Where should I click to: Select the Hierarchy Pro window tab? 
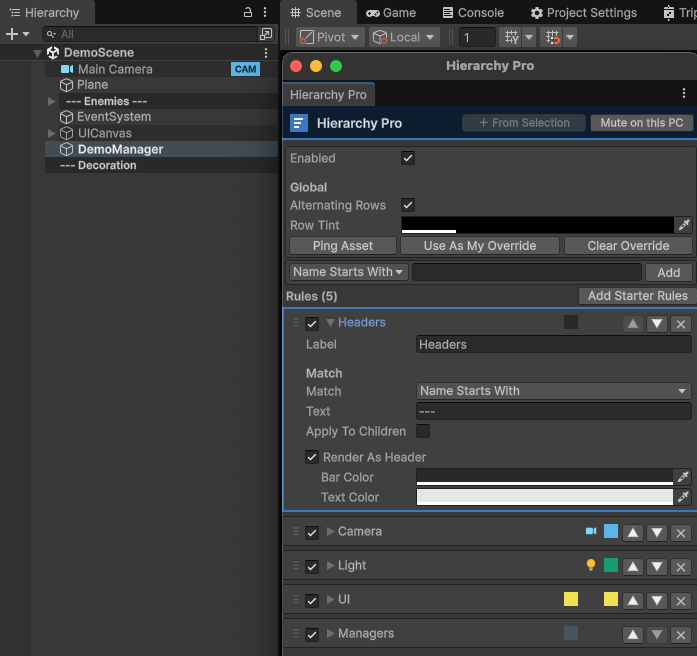pyautogui.click(x=328, y=95)
